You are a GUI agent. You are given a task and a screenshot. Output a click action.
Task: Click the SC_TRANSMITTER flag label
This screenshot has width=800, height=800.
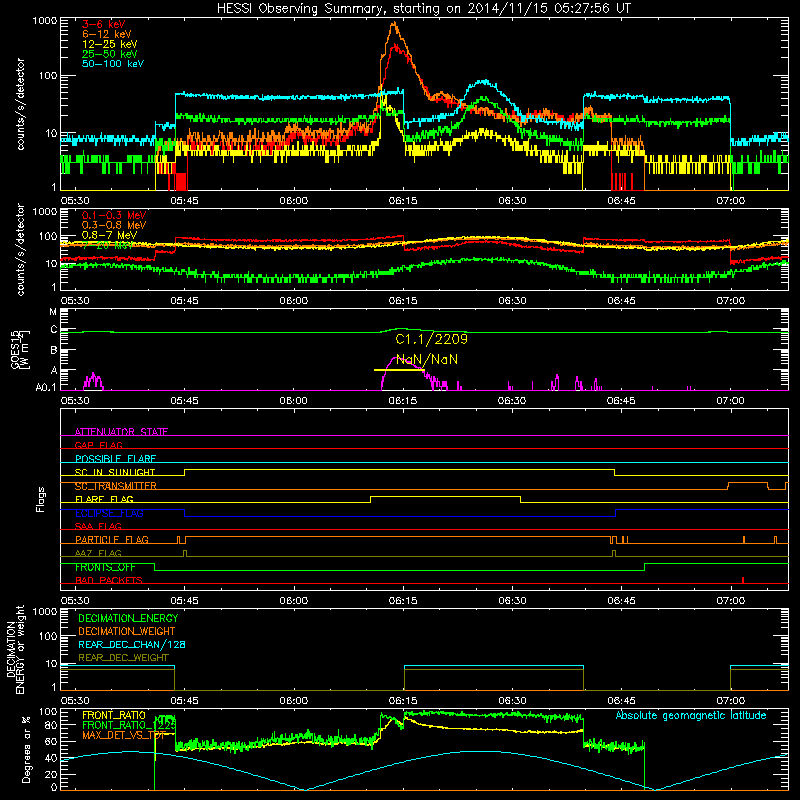coord(116,486)
